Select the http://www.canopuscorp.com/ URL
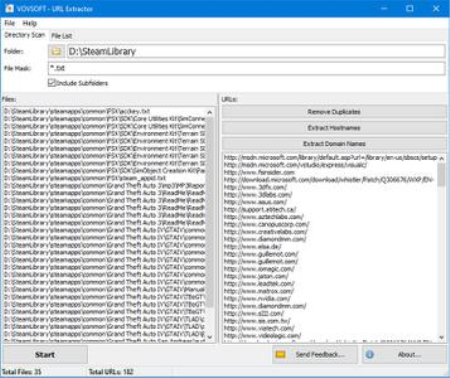Viewport: 450px width, 378px height. click(x=266, y=224)
